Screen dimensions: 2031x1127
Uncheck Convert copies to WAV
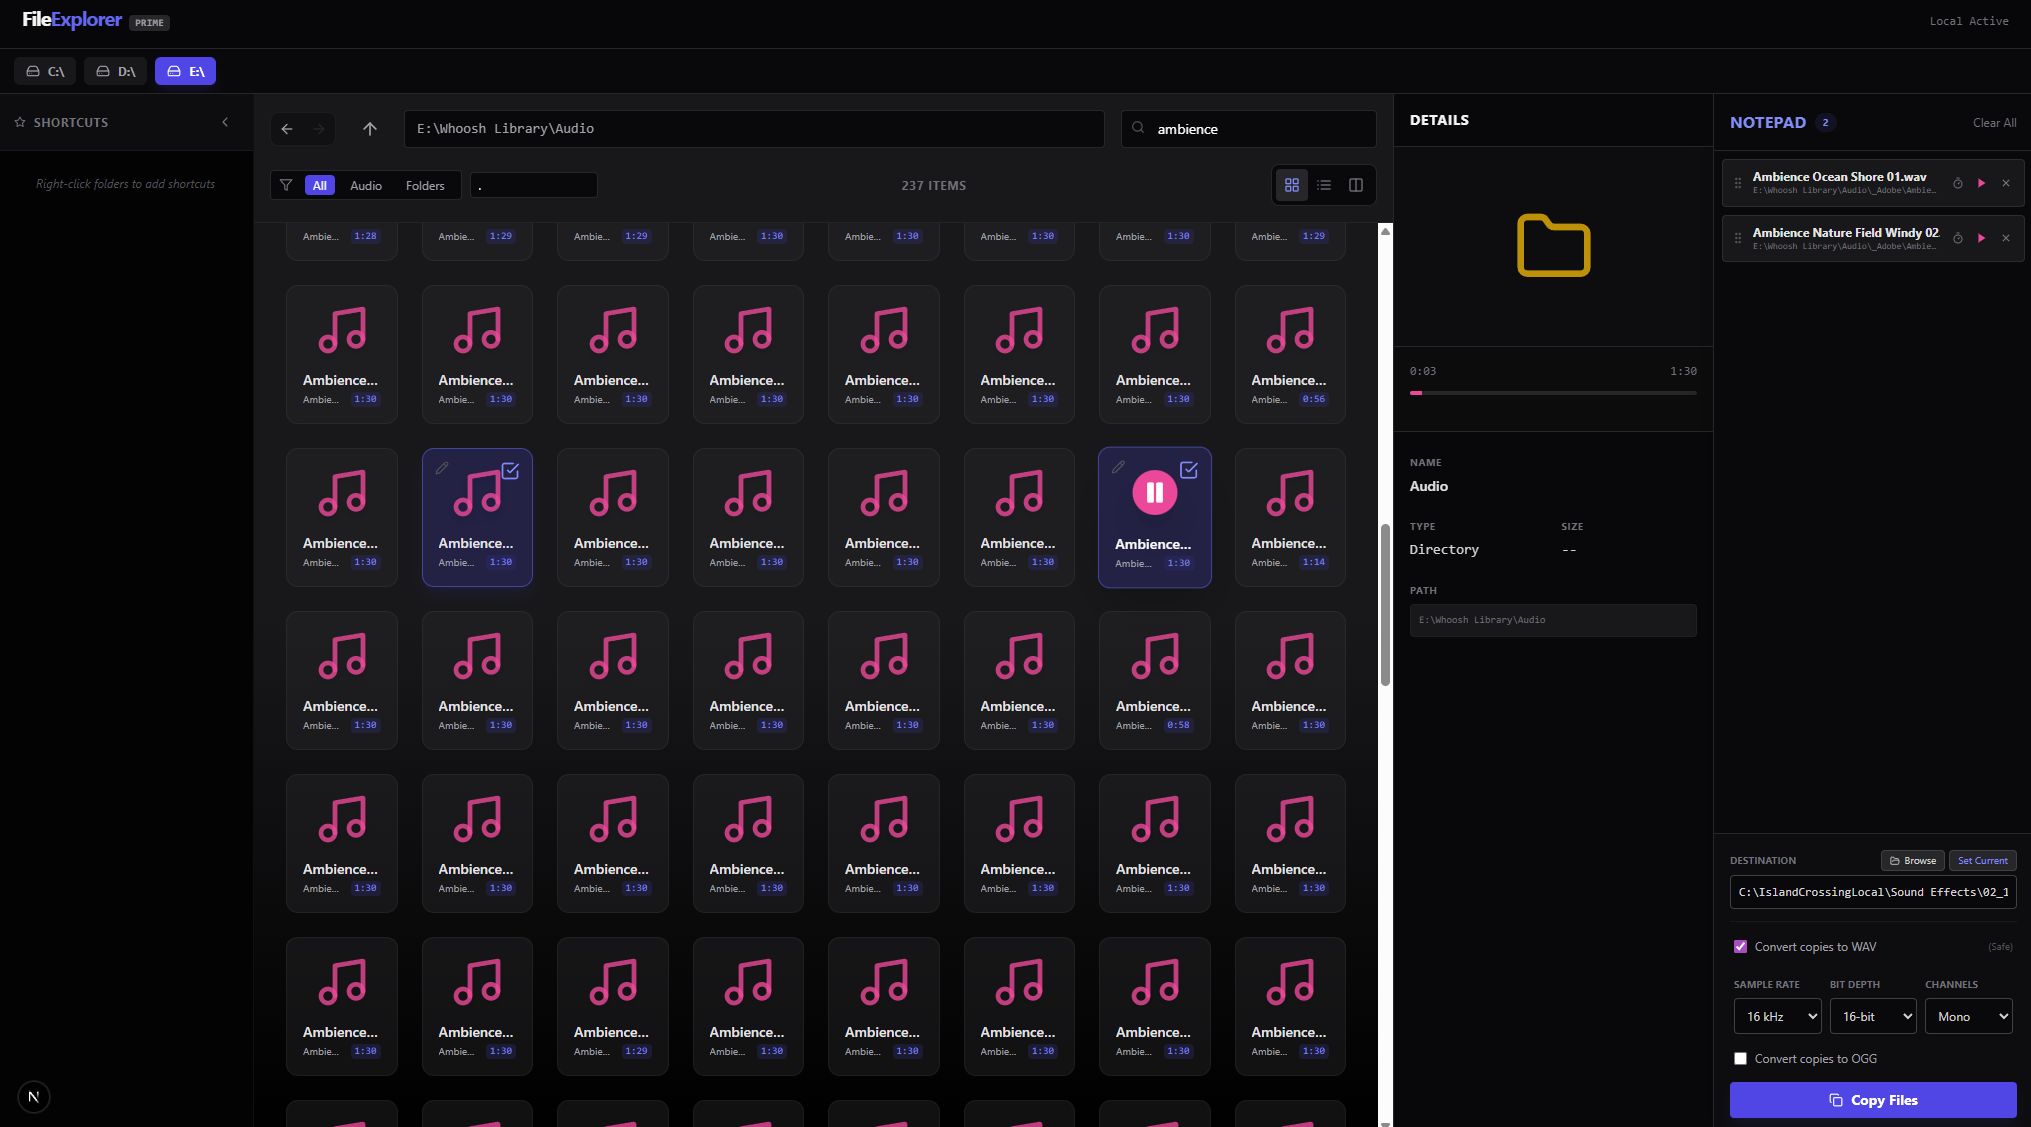[x=1740, y=946]
